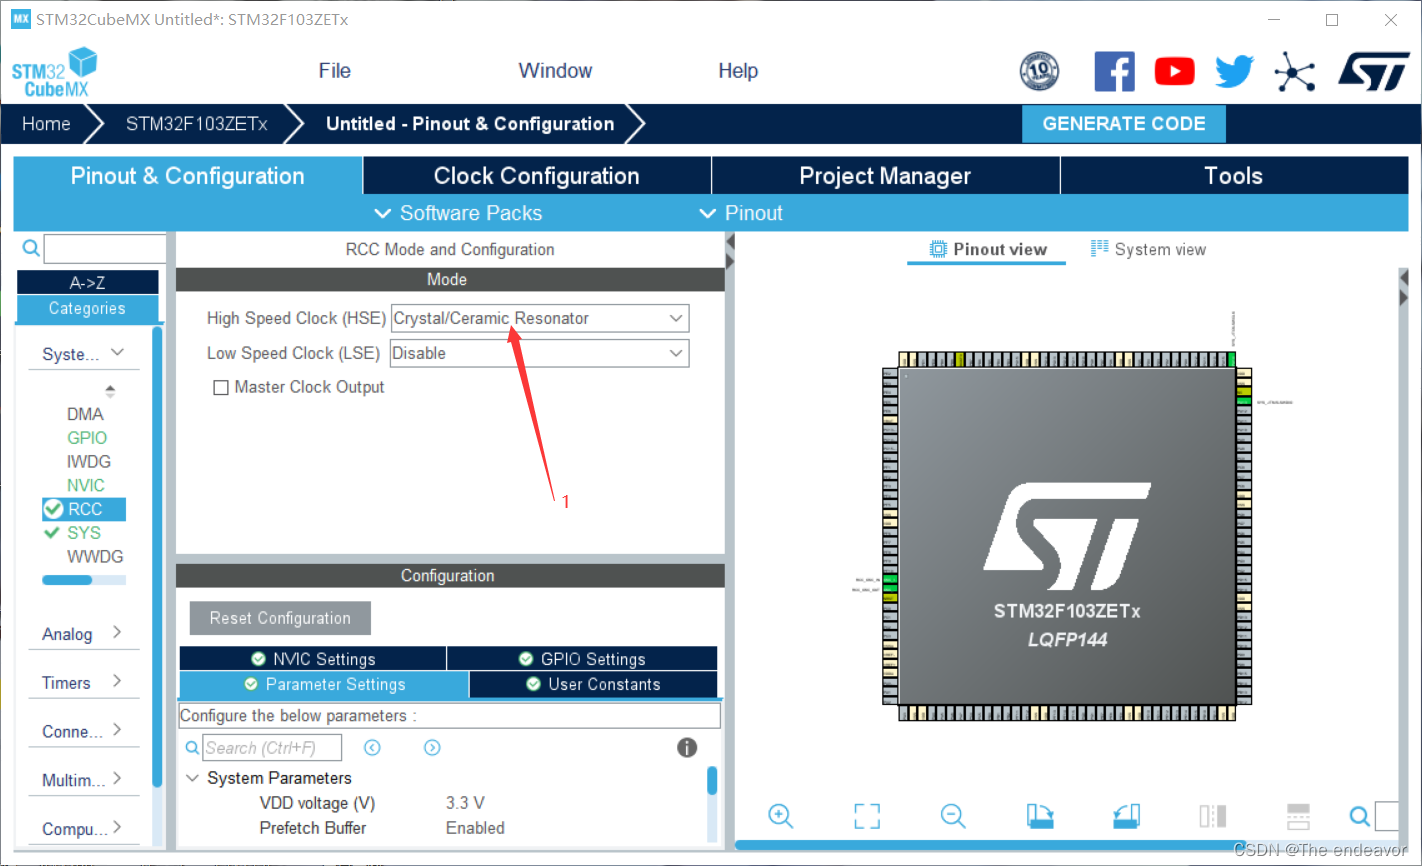Click the Pinout view chip icon
Viewport: 1422px width, 866px height.
938,249
